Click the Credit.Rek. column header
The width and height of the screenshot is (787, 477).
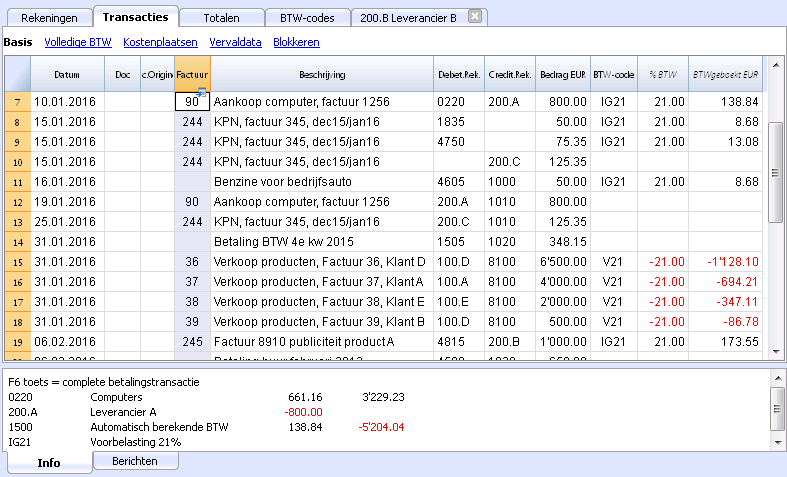tap(510, 74)
